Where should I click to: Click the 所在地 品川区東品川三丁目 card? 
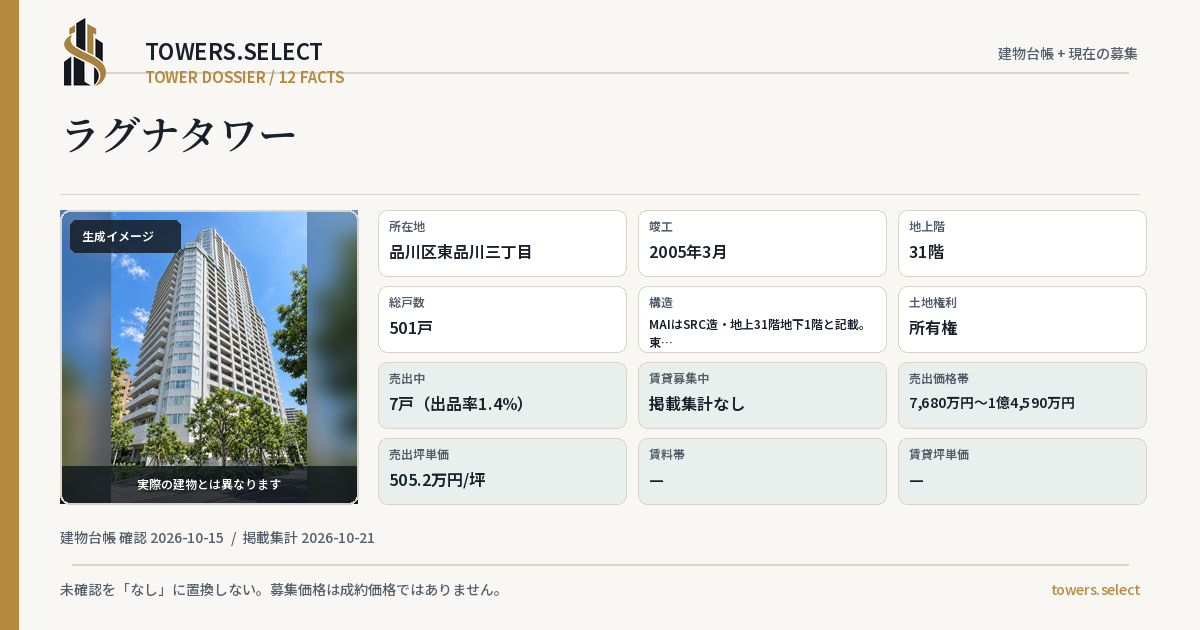click(x=502, y=243)
